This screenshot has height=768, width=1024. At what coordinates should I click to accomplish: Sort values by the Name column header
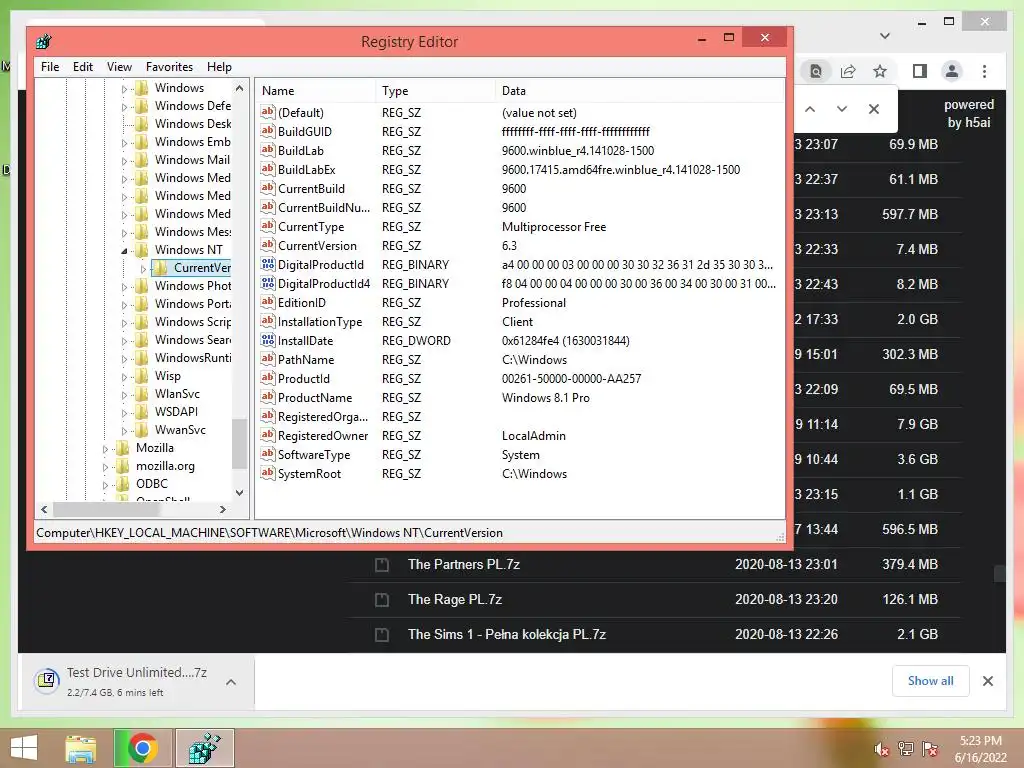[x=315, y=91]
